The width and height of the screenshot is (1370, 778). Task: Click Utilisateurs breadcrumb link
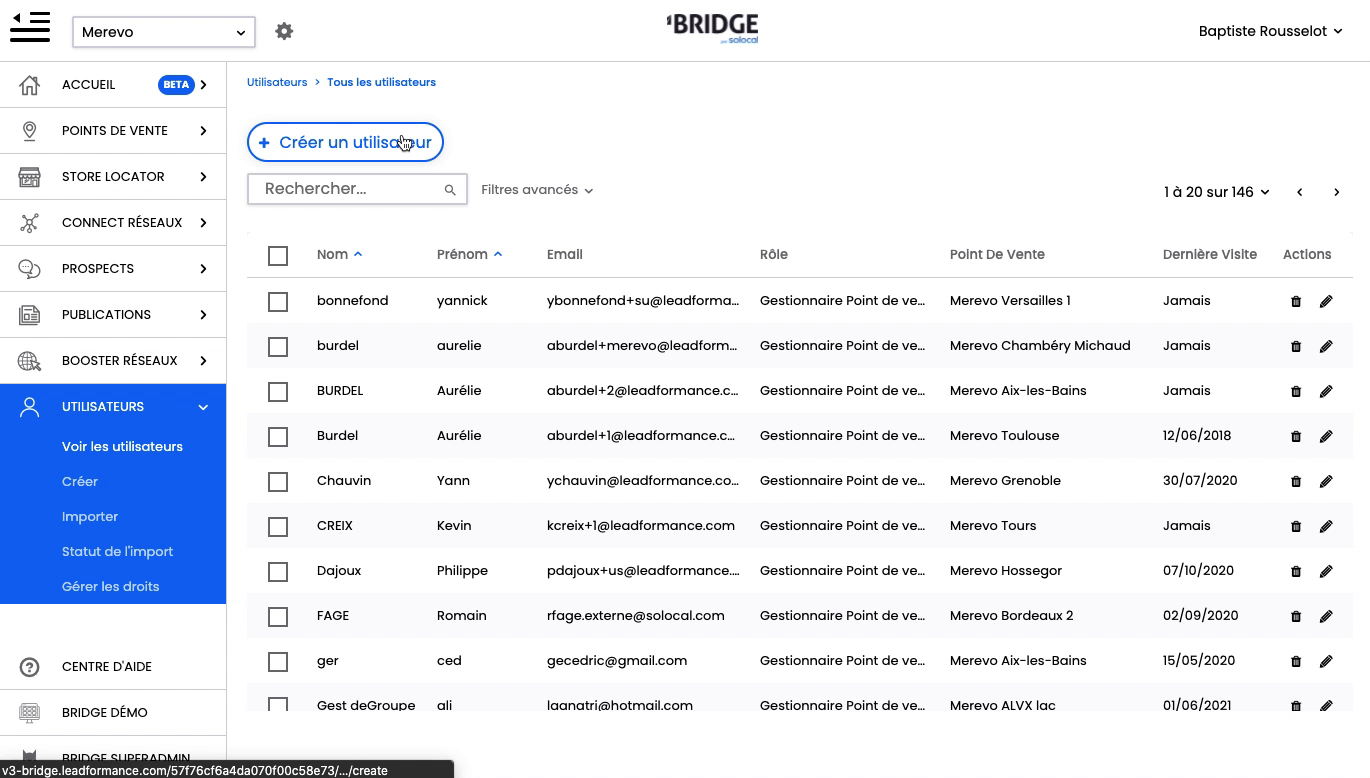pos(277,82)
